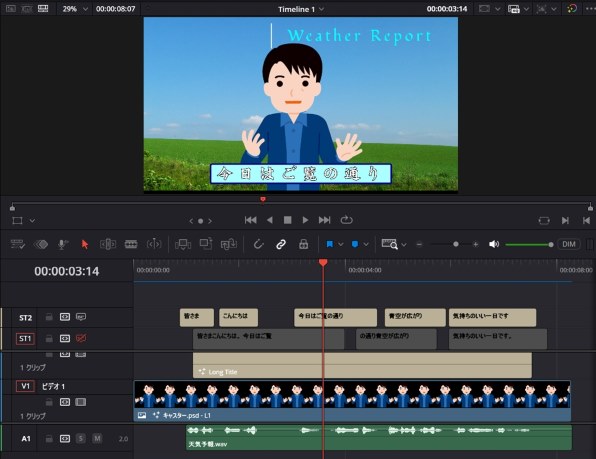Select the V1 track destination button
The image size is (596, 459).
click(x=25, y=386)
